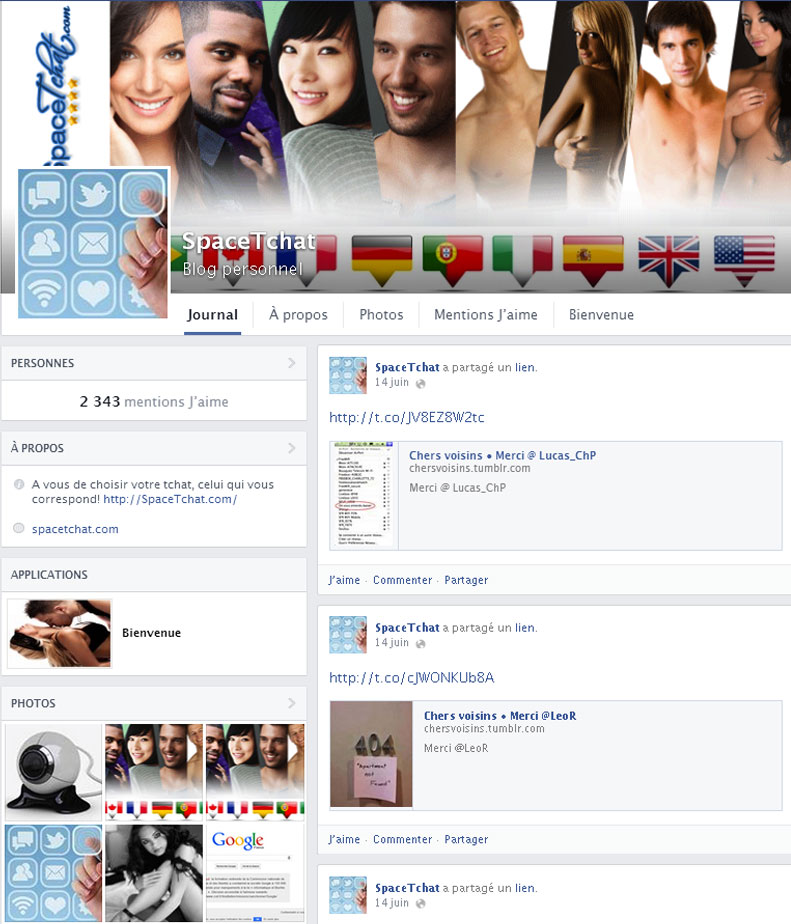Open SpaceTchat author name on first post

(407, 367)
